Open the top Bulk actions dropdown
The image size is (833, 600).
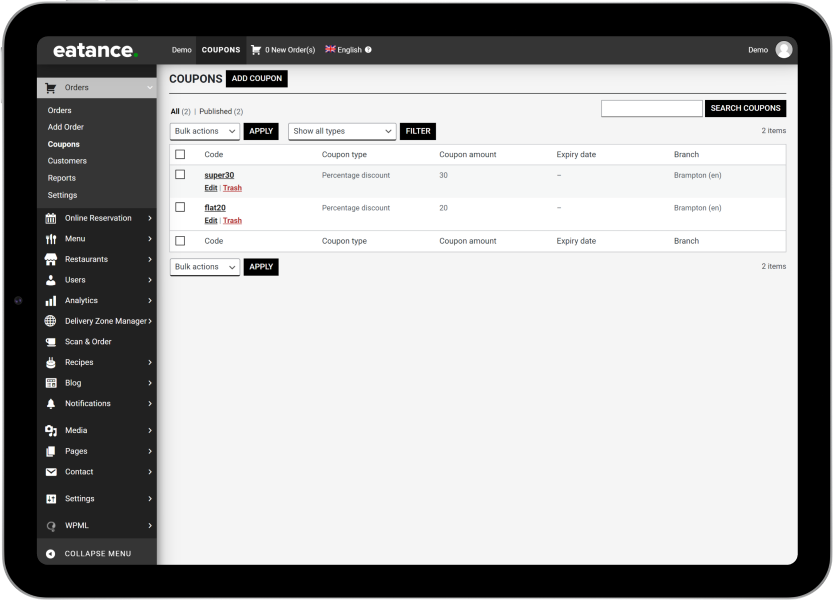pyautogui.click(x=205, y=131)
